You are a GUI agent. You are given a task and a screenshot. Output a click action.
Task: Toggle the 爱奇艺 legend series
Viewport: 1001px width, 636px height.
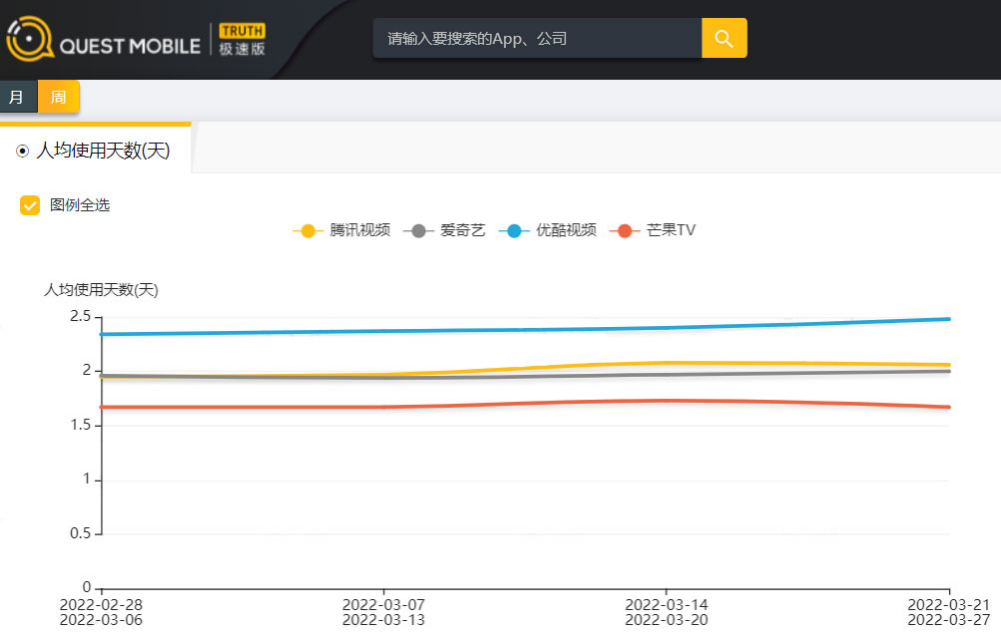pos(444,231)
